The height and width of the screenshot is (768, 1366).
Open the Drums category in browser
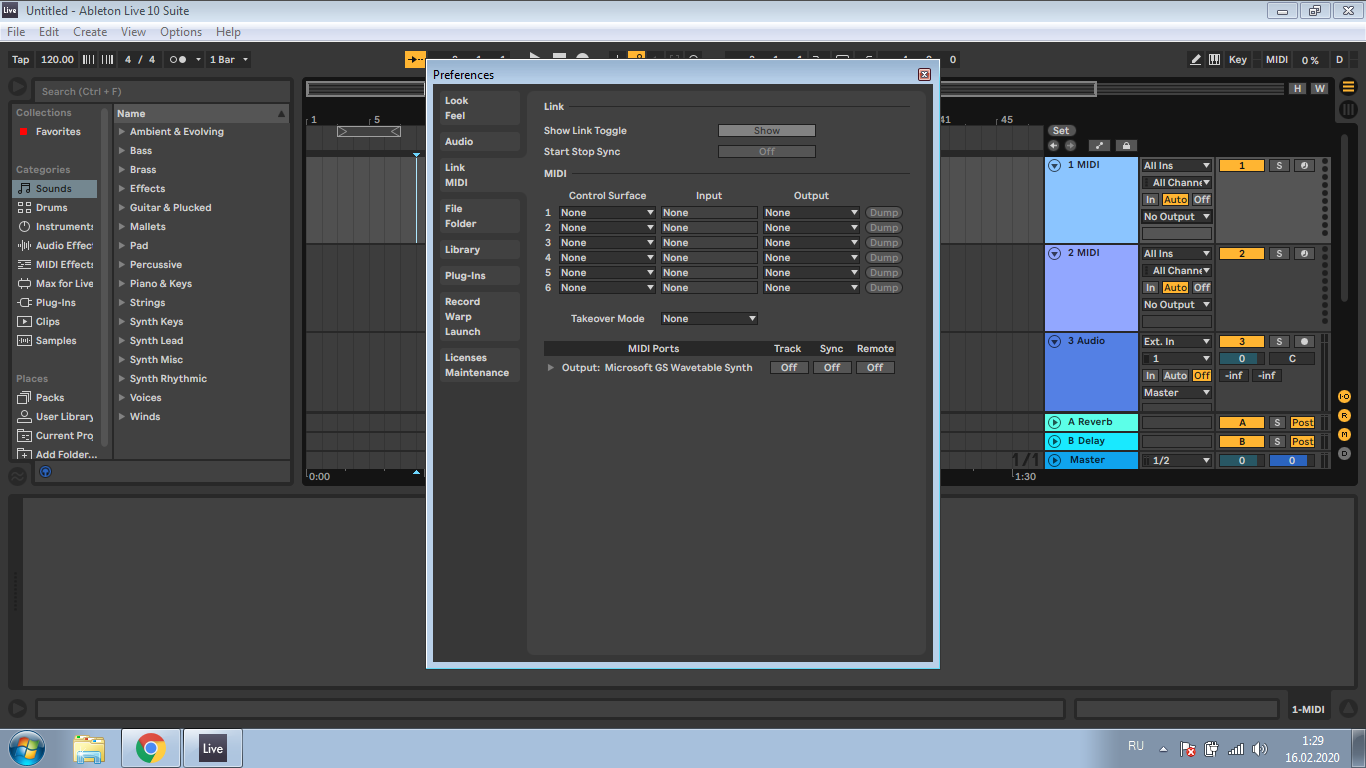point(51,208)
